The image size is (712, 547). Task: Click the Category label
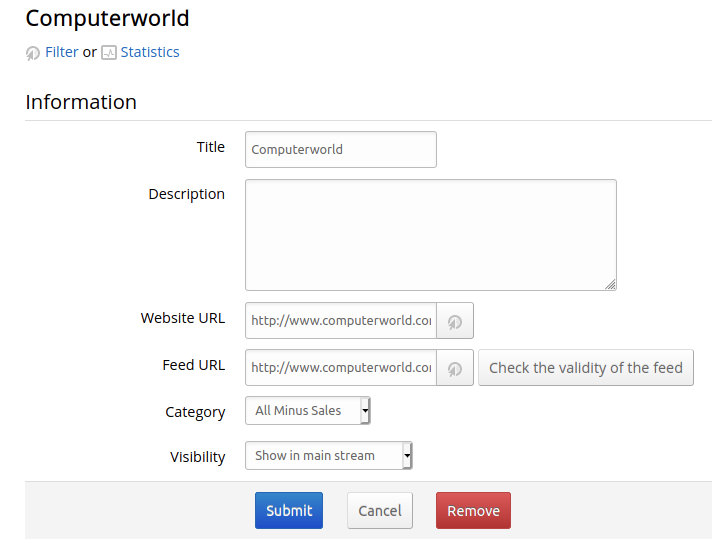pyautogui.click(x=195, y=412)
